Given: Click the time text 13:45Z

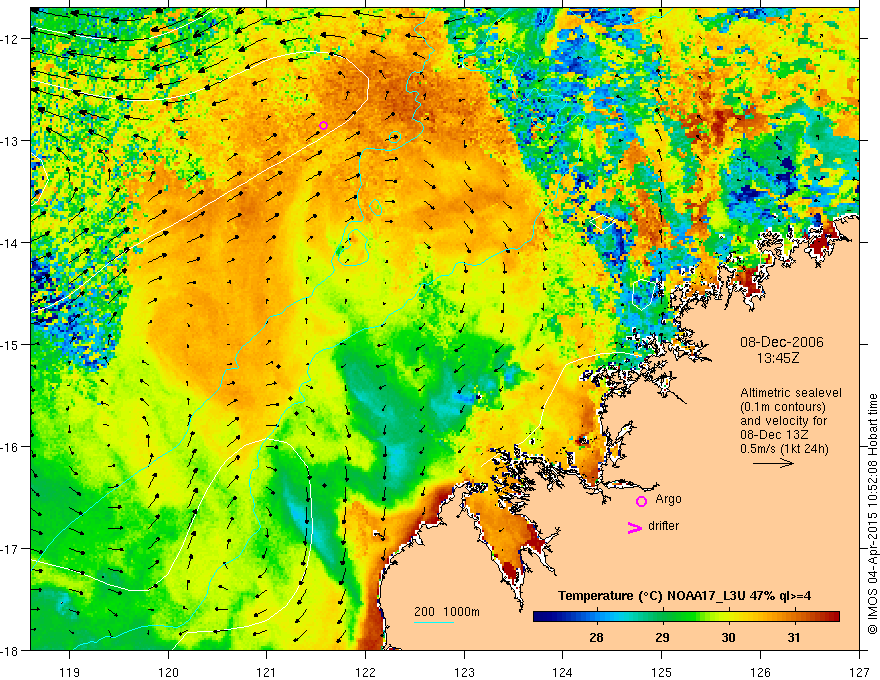Looking at the screenshot, I should pos(778,358).
